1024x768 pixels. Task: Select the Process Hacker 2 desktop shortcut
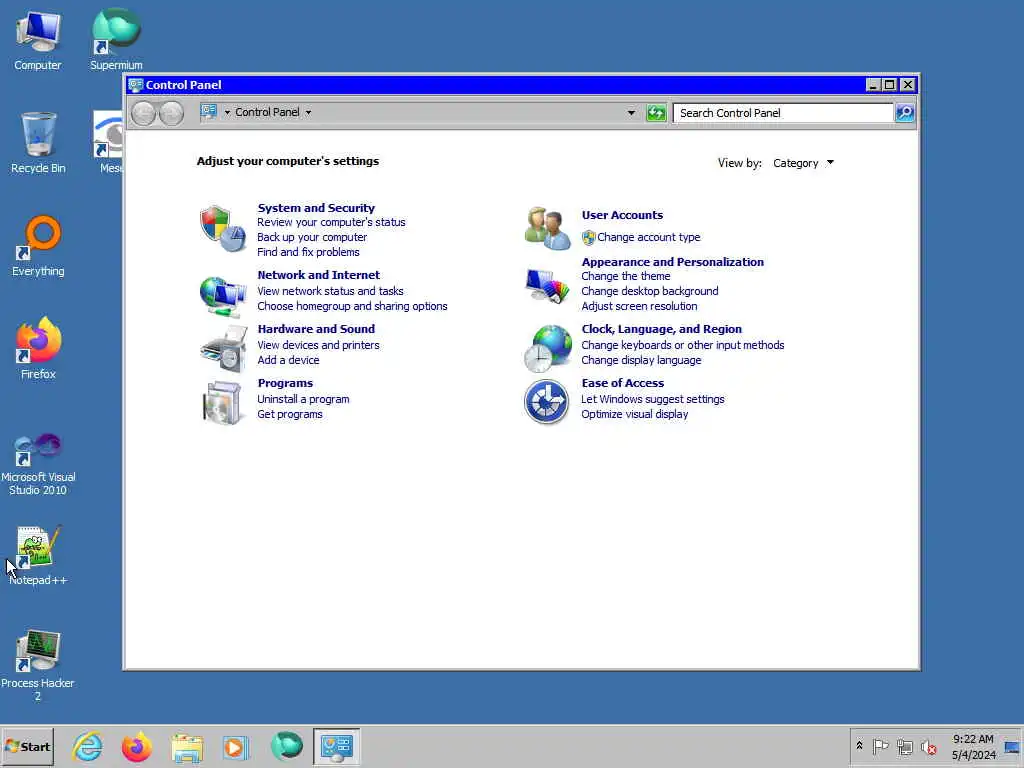[x=38, y=665]
